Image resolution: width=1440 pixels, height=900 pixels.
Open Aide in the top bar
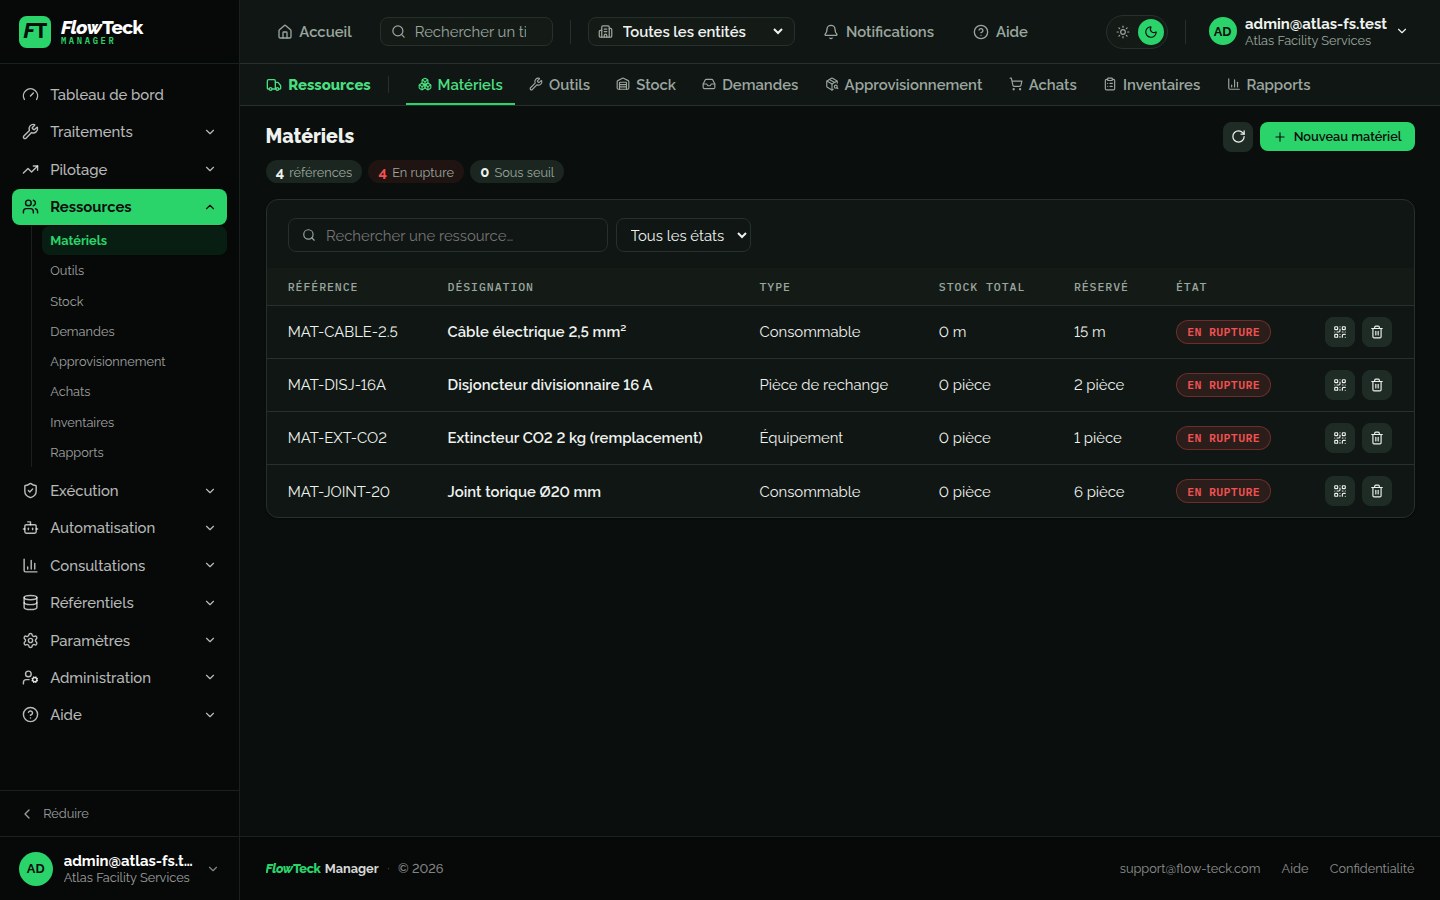tap(1000, 32)
